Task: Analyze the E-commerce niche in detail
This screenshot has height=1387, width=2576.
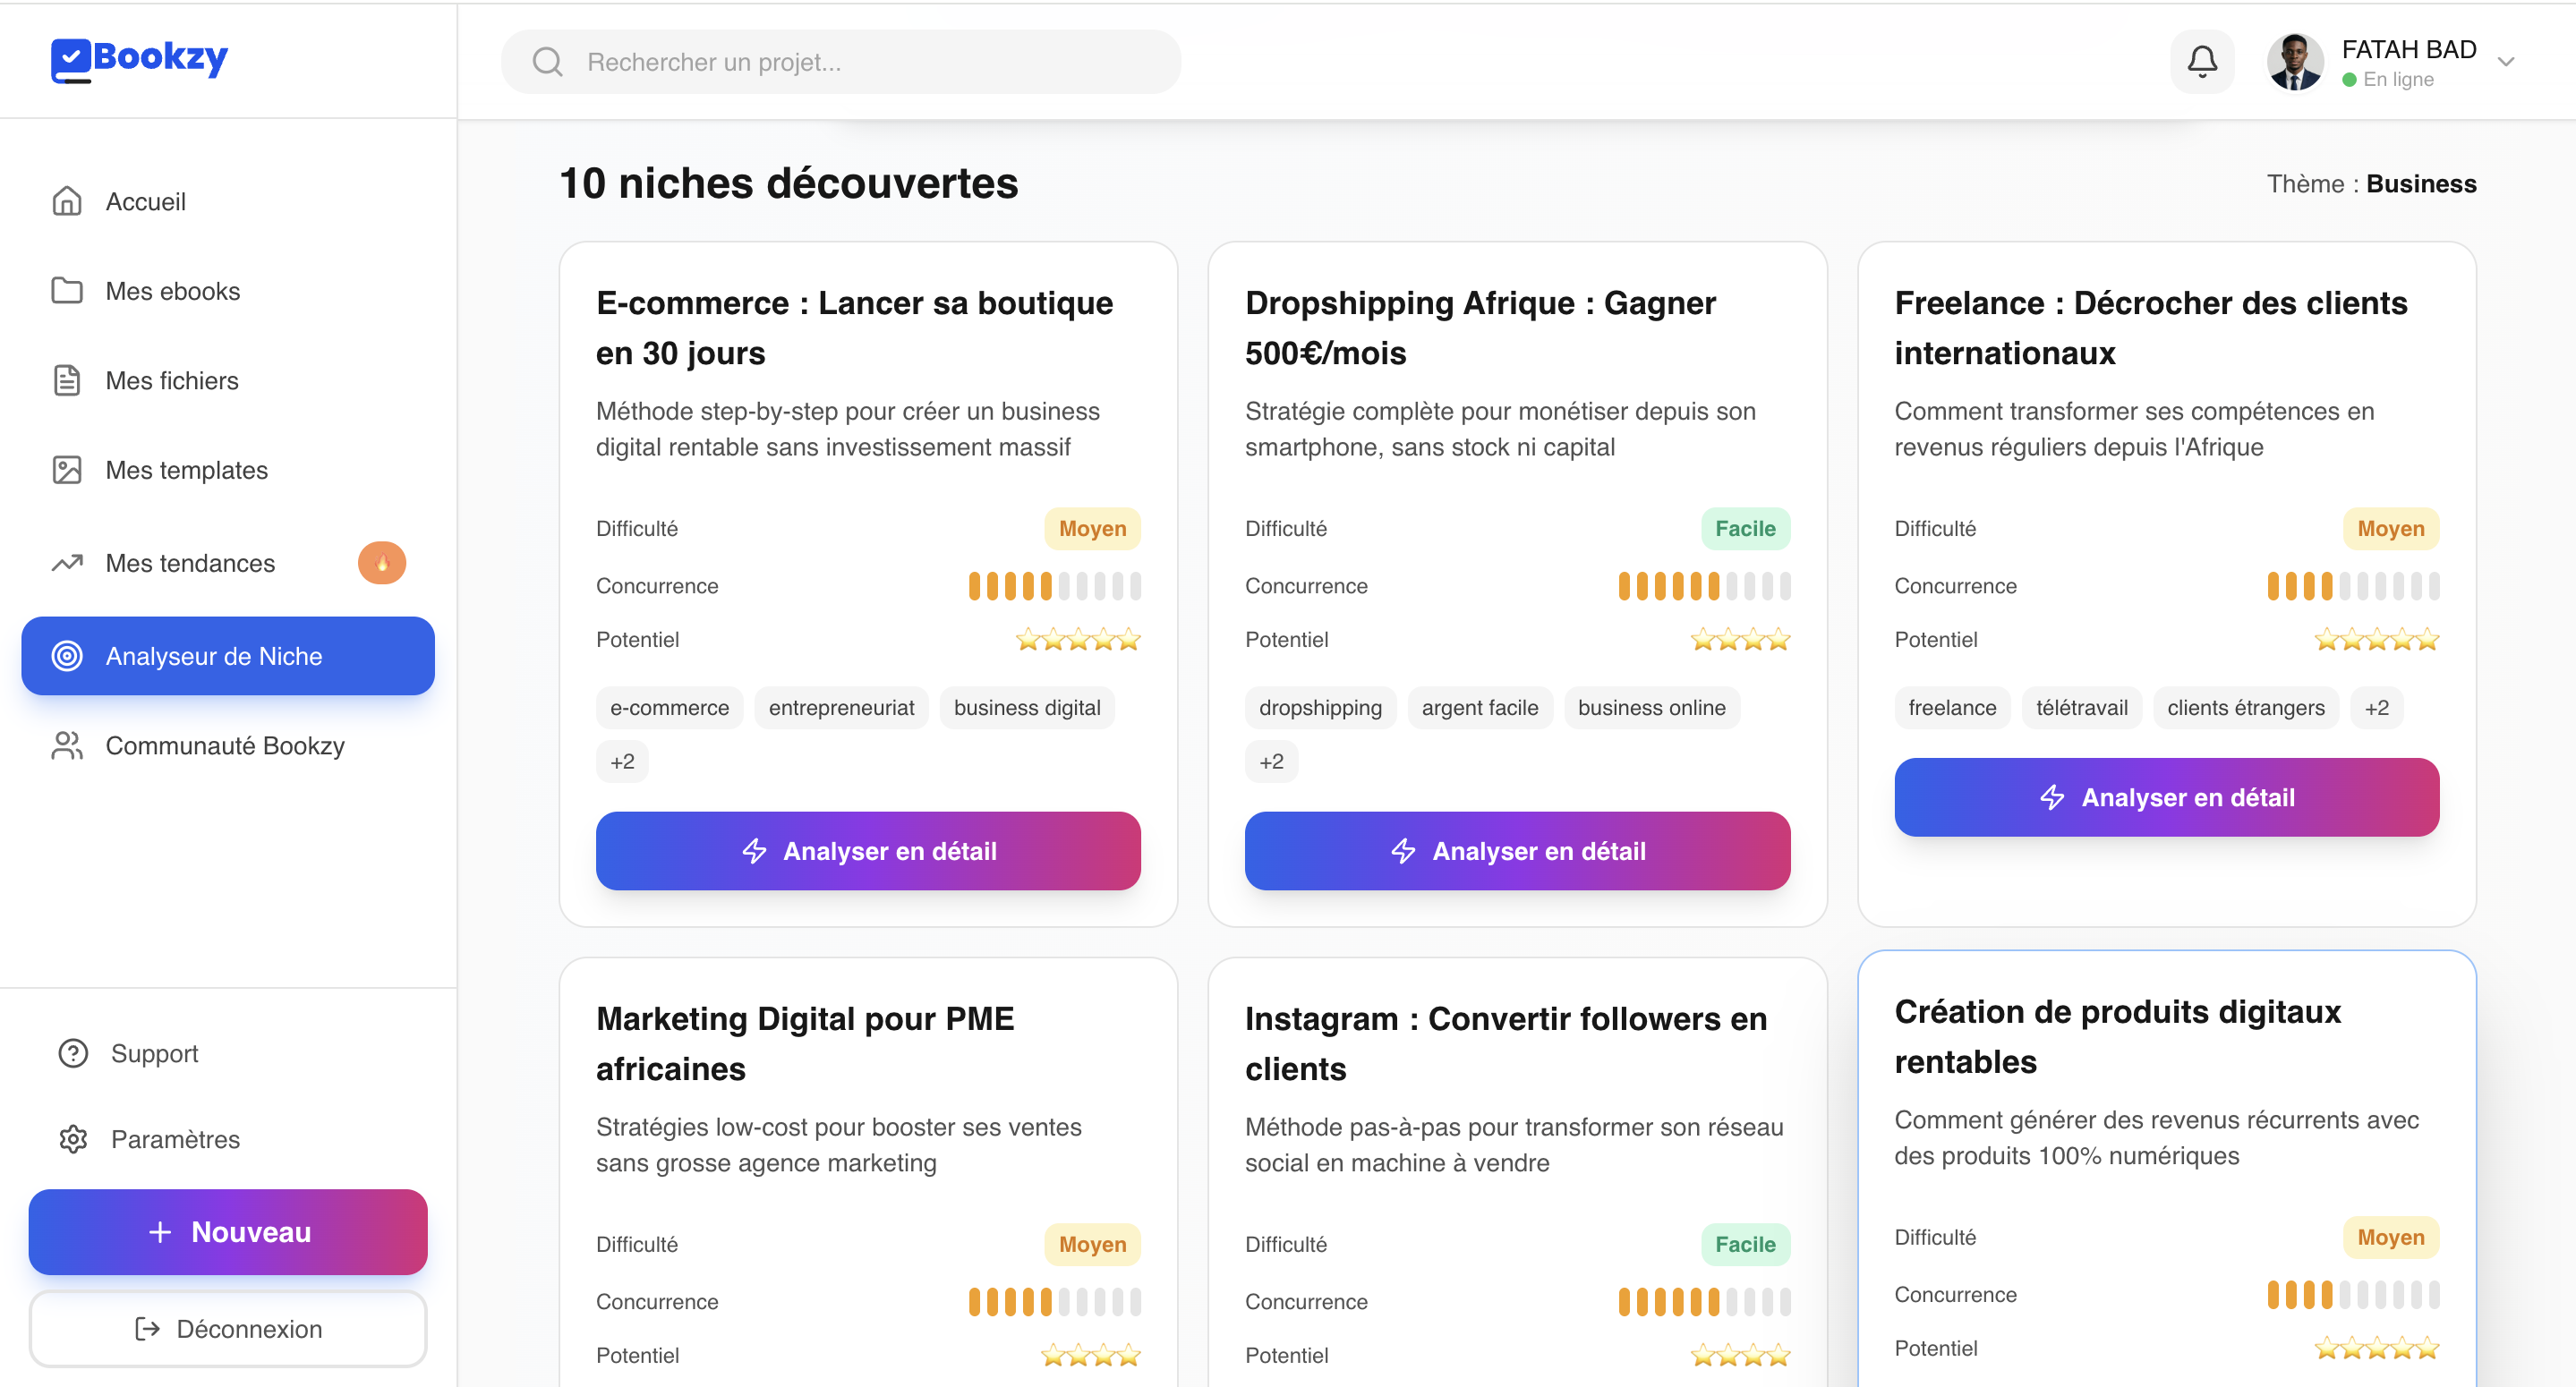Action: coord(868,851)
